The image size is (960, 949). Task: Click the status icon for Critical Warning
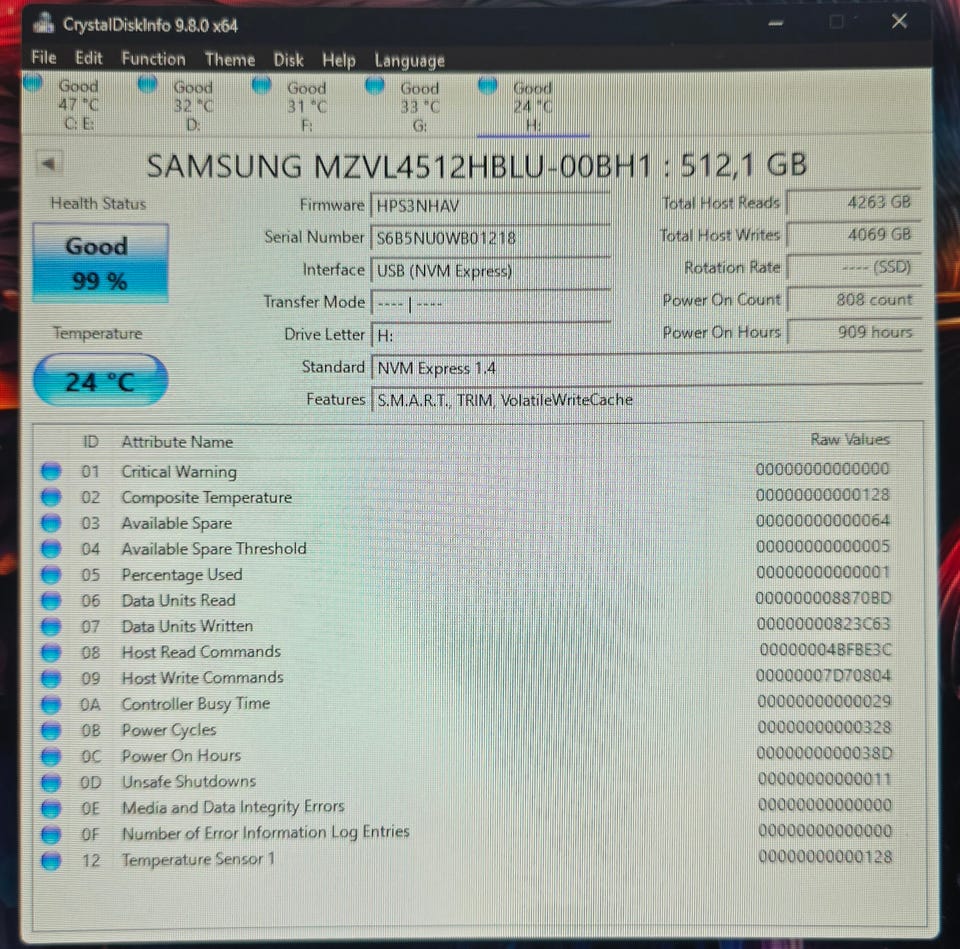[51, 471]
